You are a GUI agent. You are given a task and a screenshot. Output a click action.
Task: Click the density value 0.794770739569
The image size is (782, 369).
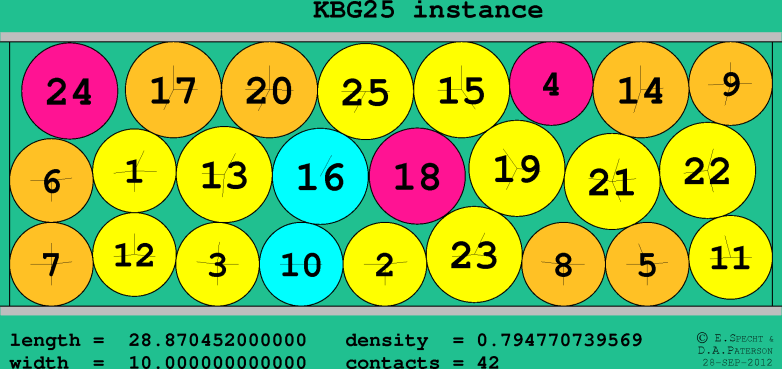[x=560, y=341]
